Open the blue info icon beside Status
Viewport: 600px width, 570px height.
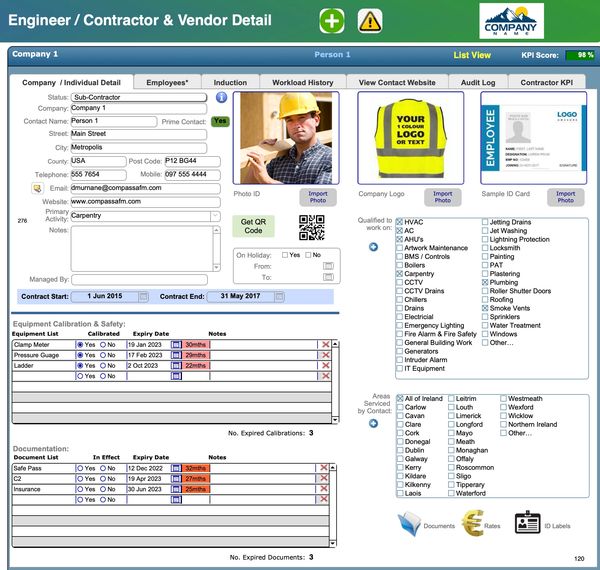pos(221,98)
